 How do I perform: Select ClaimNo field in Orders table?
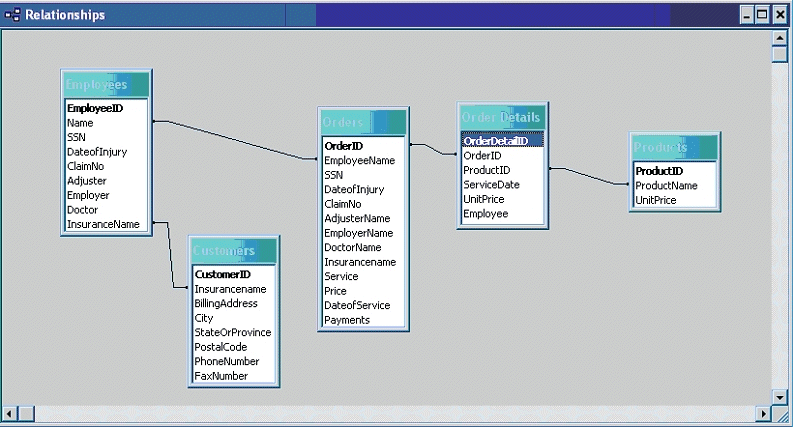tap(363, 204)
